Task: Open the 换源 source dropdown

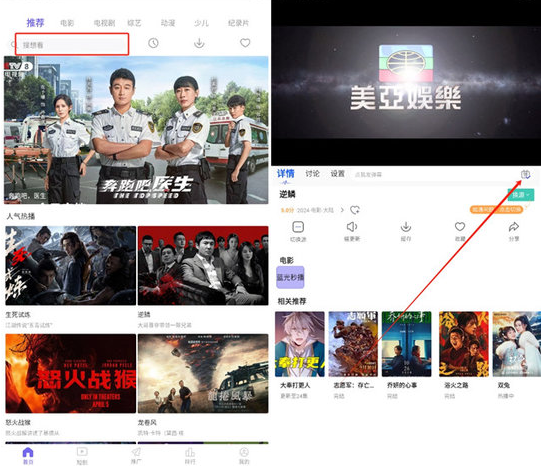Action: click(x=521, y=195)
